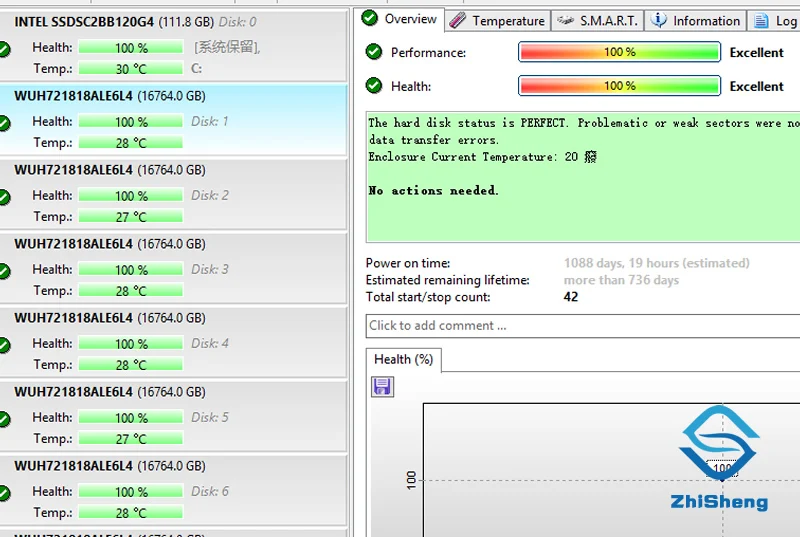The height and width of the screenshot is (537, 800).
Task: Click the Performance 100 % gradient bar
Action: pyautogui.click(x=619, y=52)
